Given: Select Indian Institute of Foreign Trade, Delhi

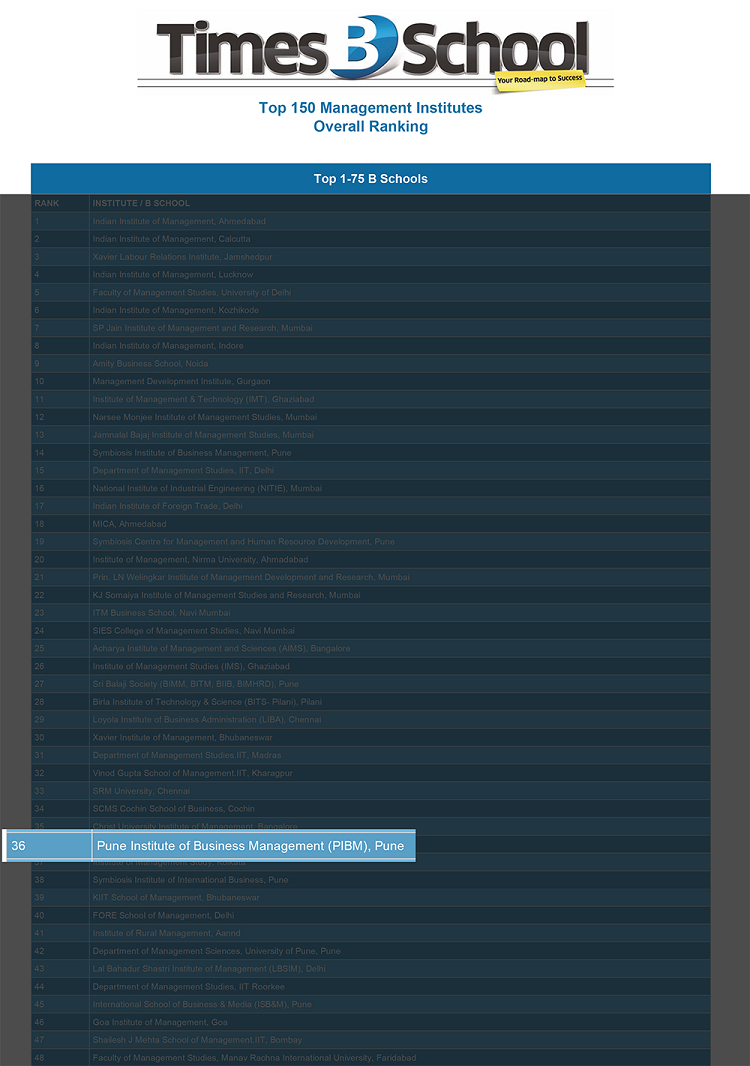Looking at the screenshot, I should (x=167, y=506).
